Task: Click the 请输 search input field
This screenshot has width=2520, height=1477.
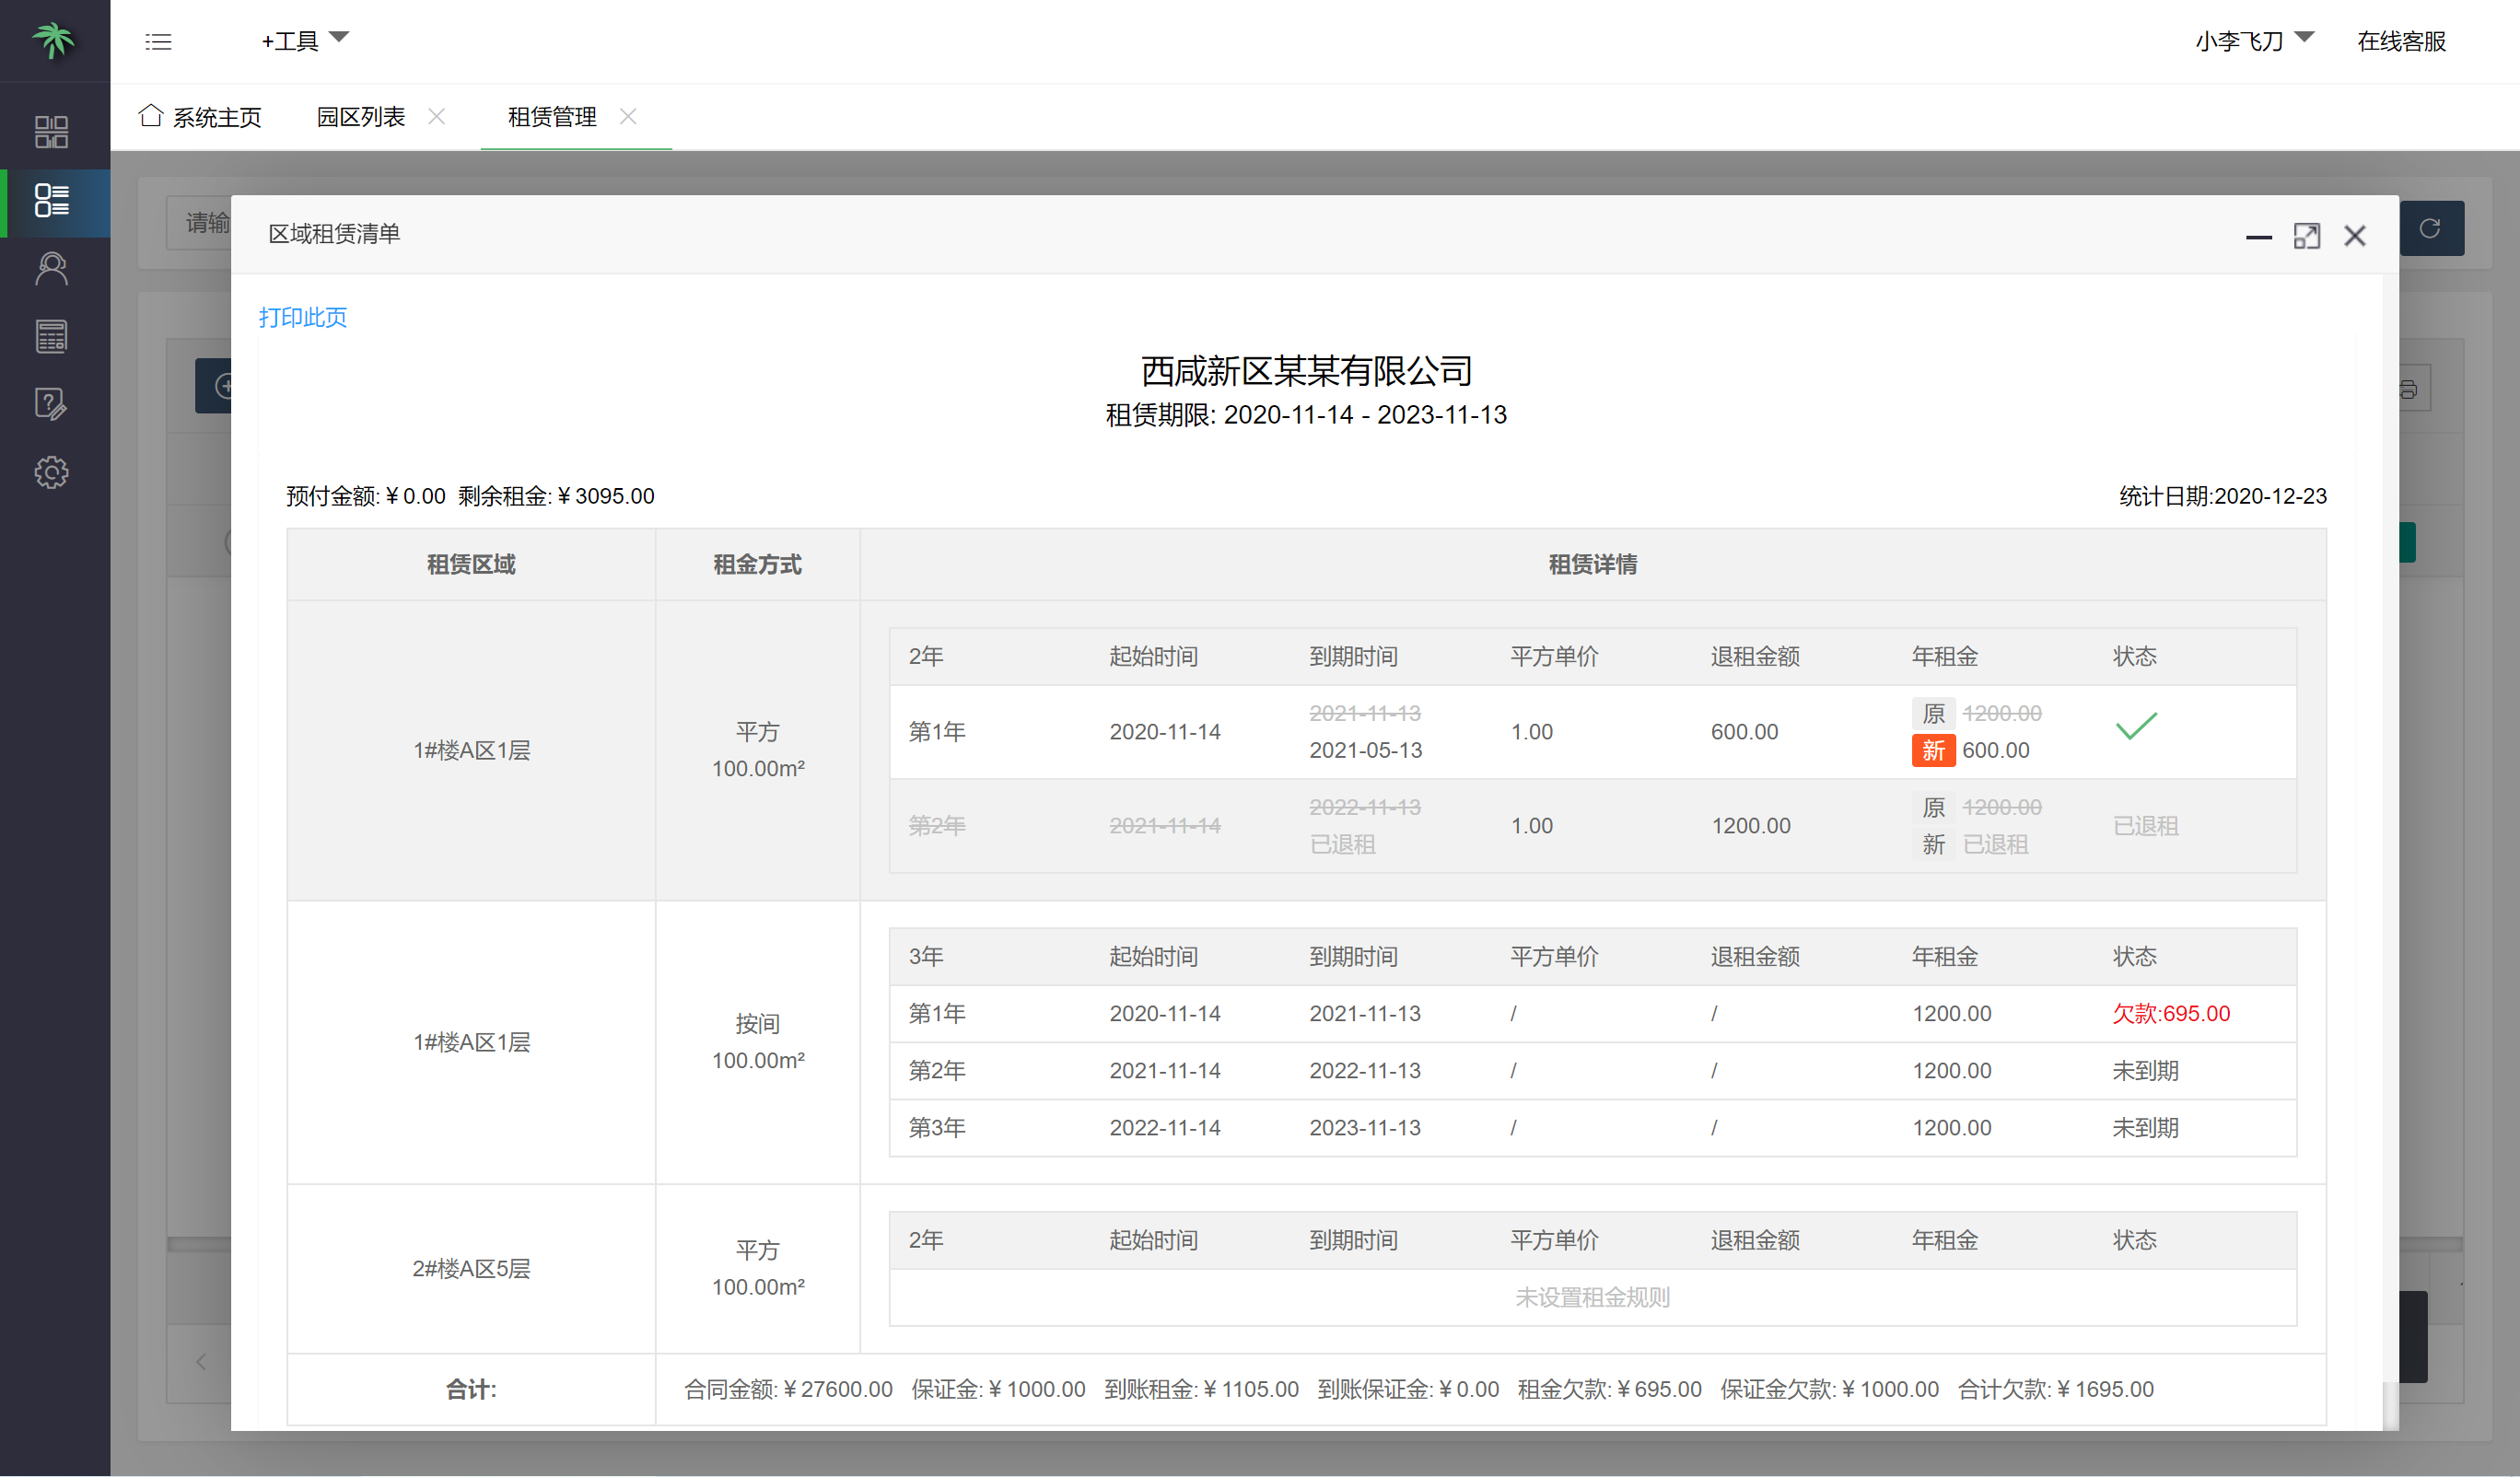Action: click(x=199, y=222)
